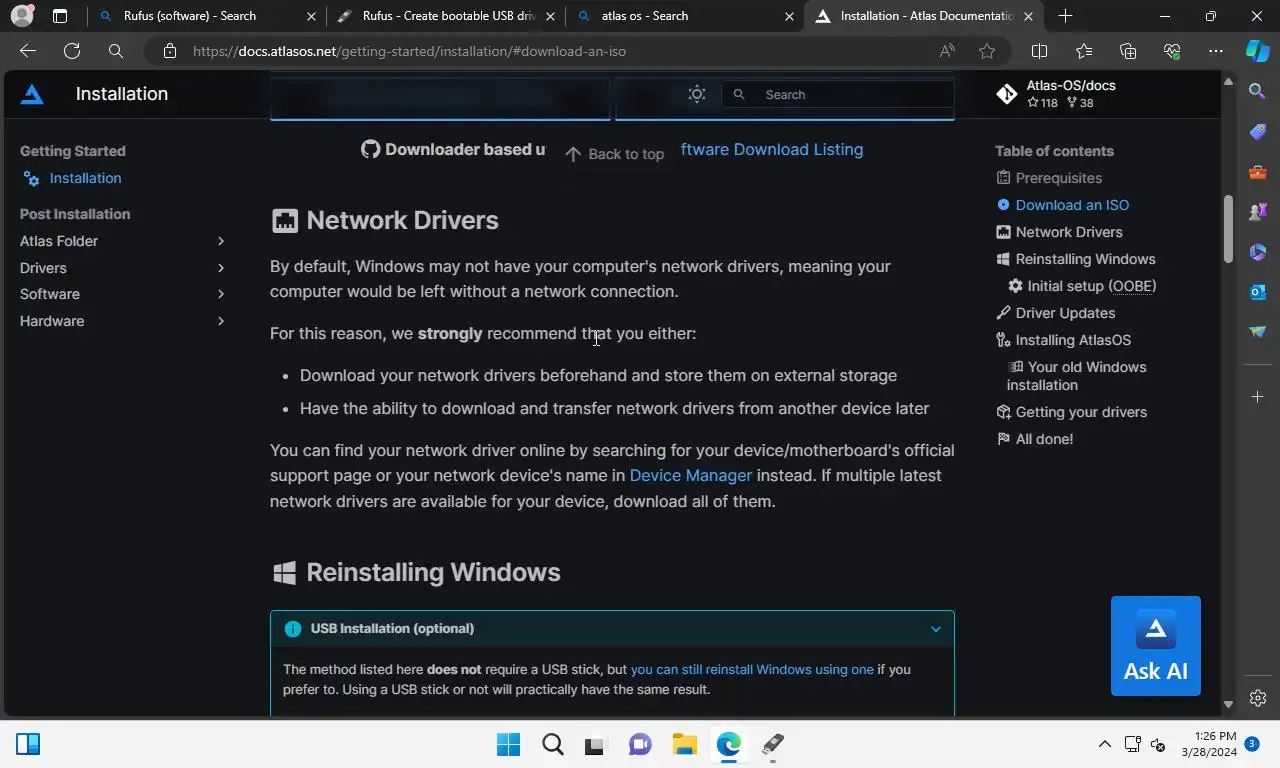Viewport: 1280px width, 768px height.
Task: Open Edge sidebar settings gear
Action: pos(1258,698)
